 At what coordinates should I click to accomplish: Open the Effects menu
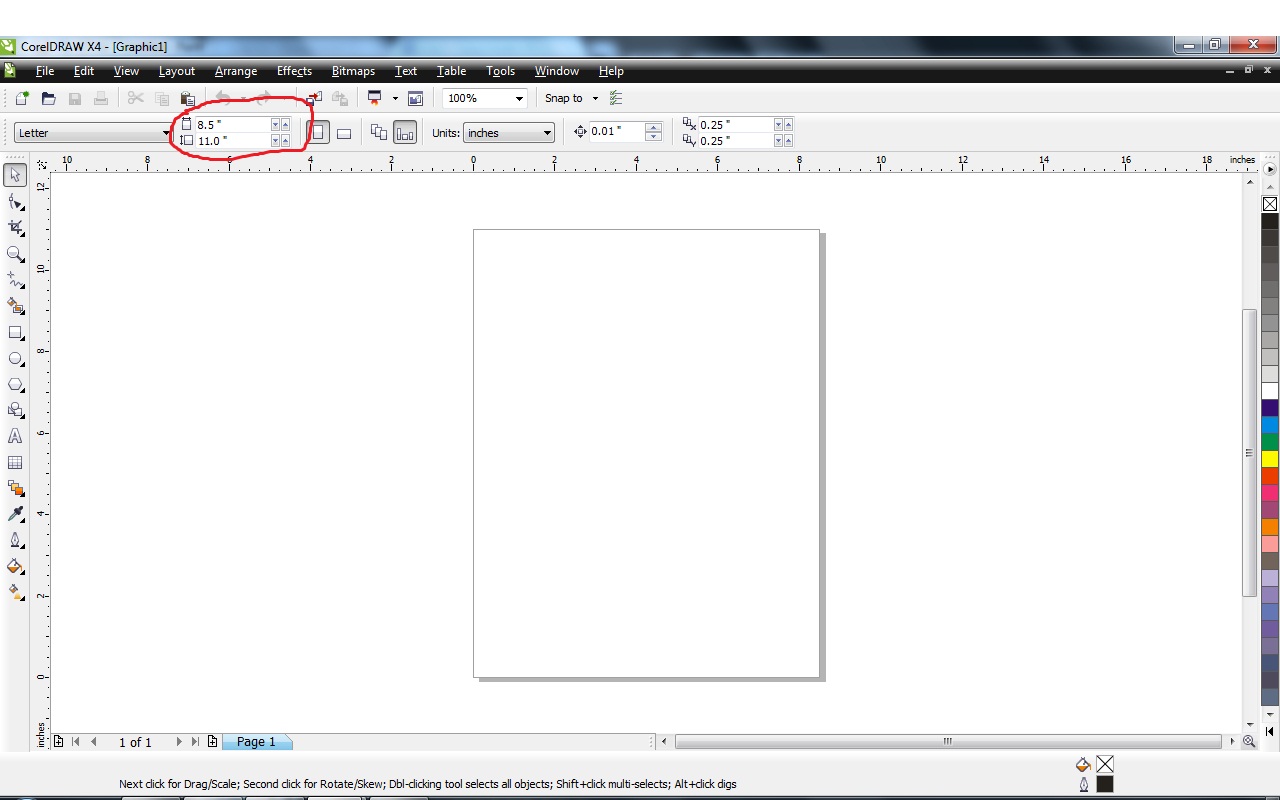click(294, 71)
